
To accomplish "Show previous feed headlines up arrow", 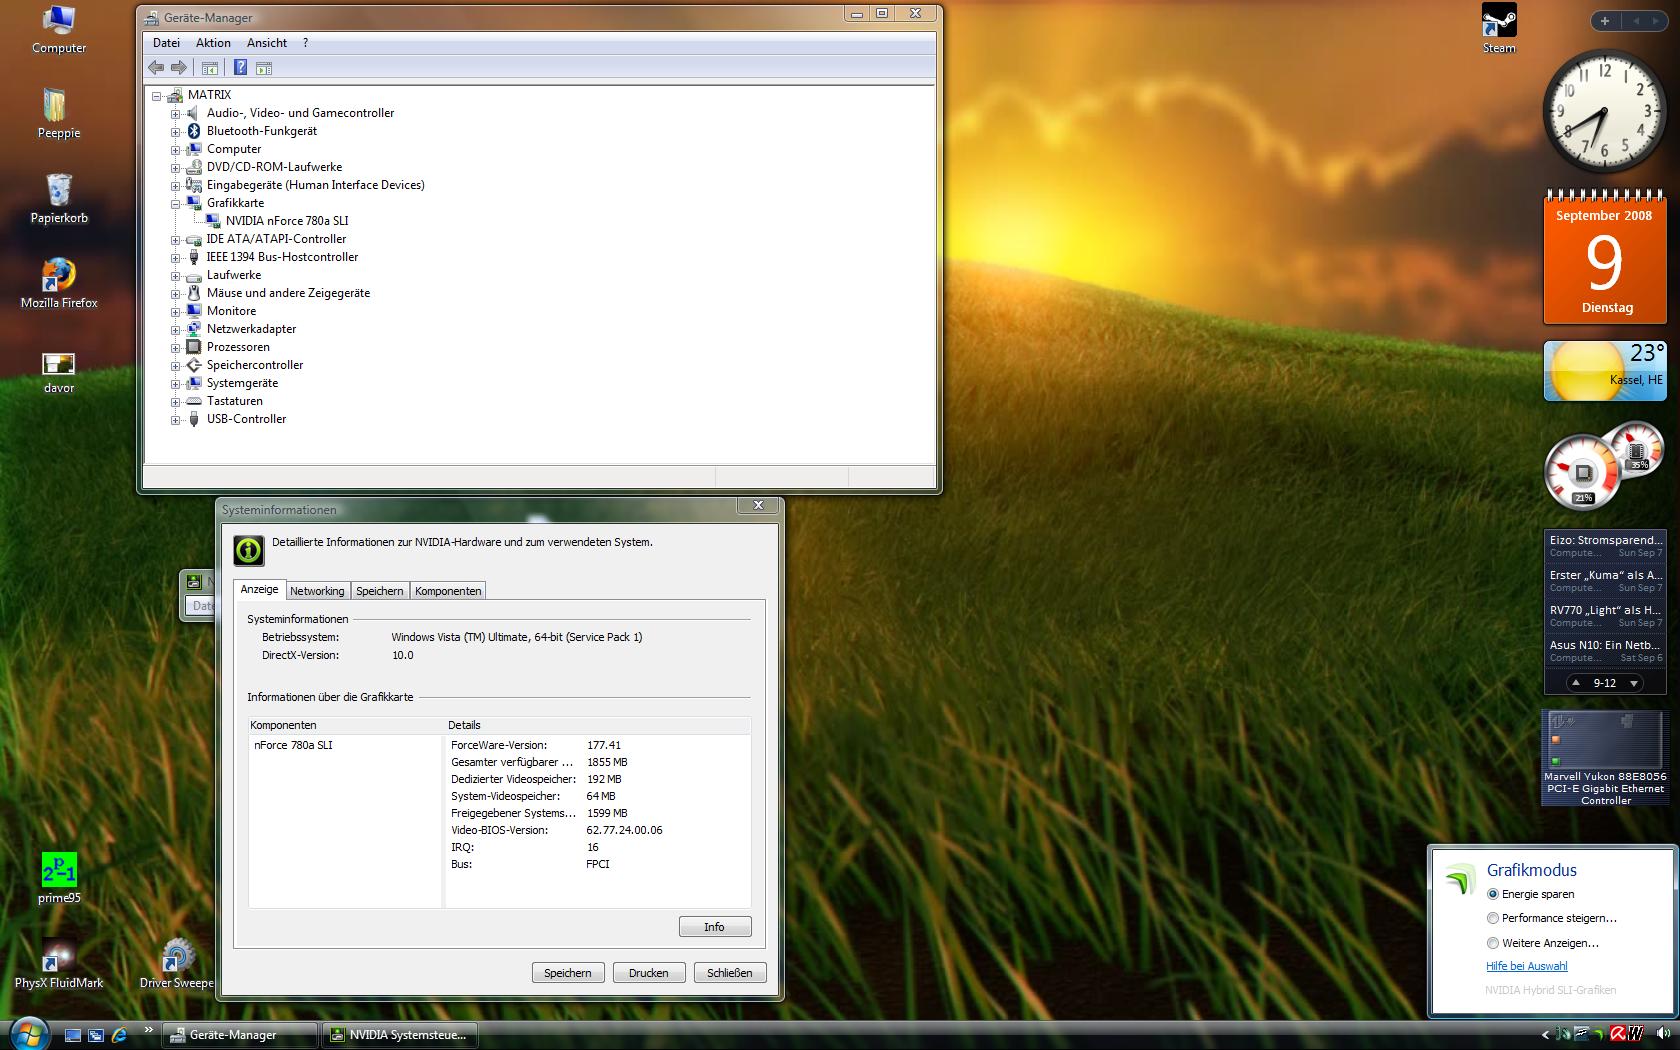I will pyautogui.click(x=1576, y=683).
